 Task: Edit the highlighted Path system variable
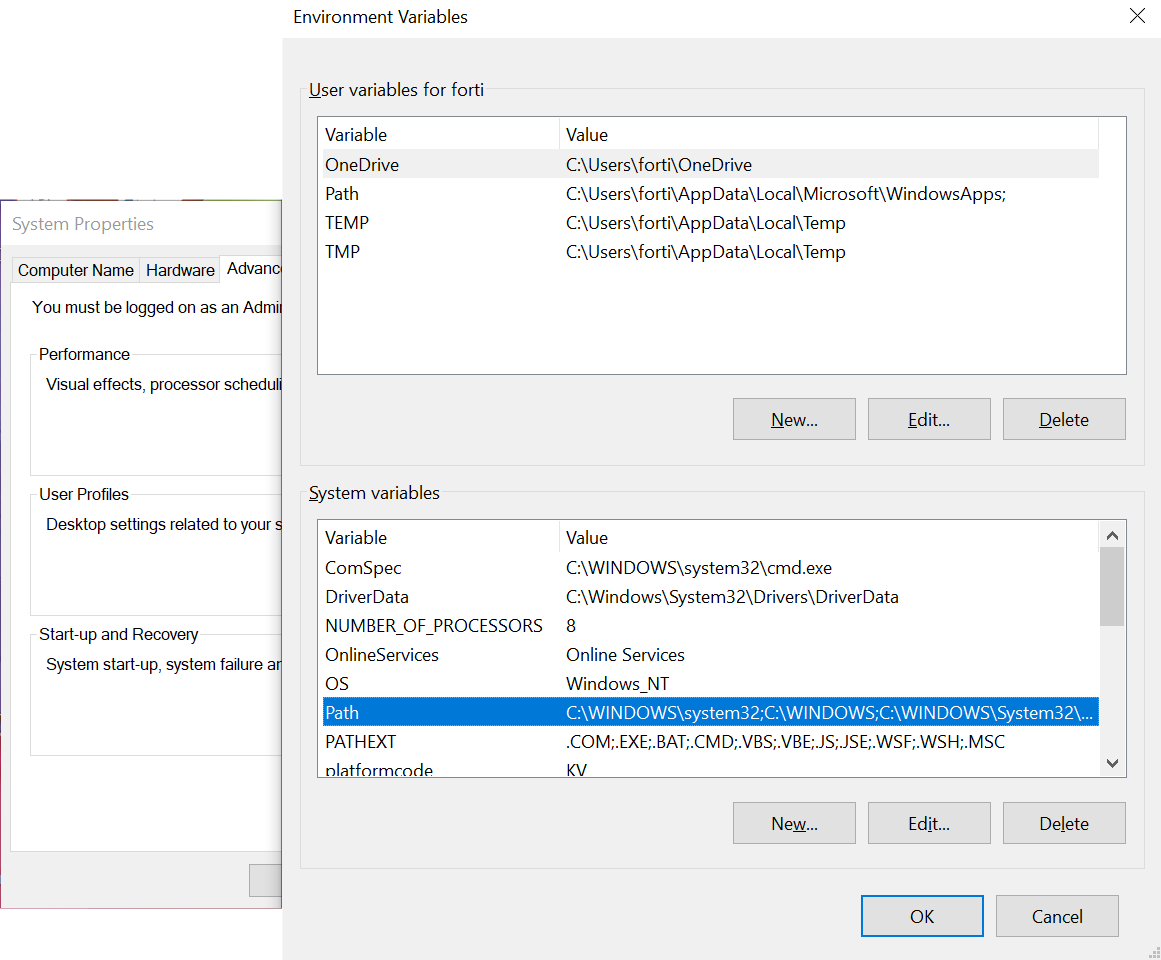(929, 823)
